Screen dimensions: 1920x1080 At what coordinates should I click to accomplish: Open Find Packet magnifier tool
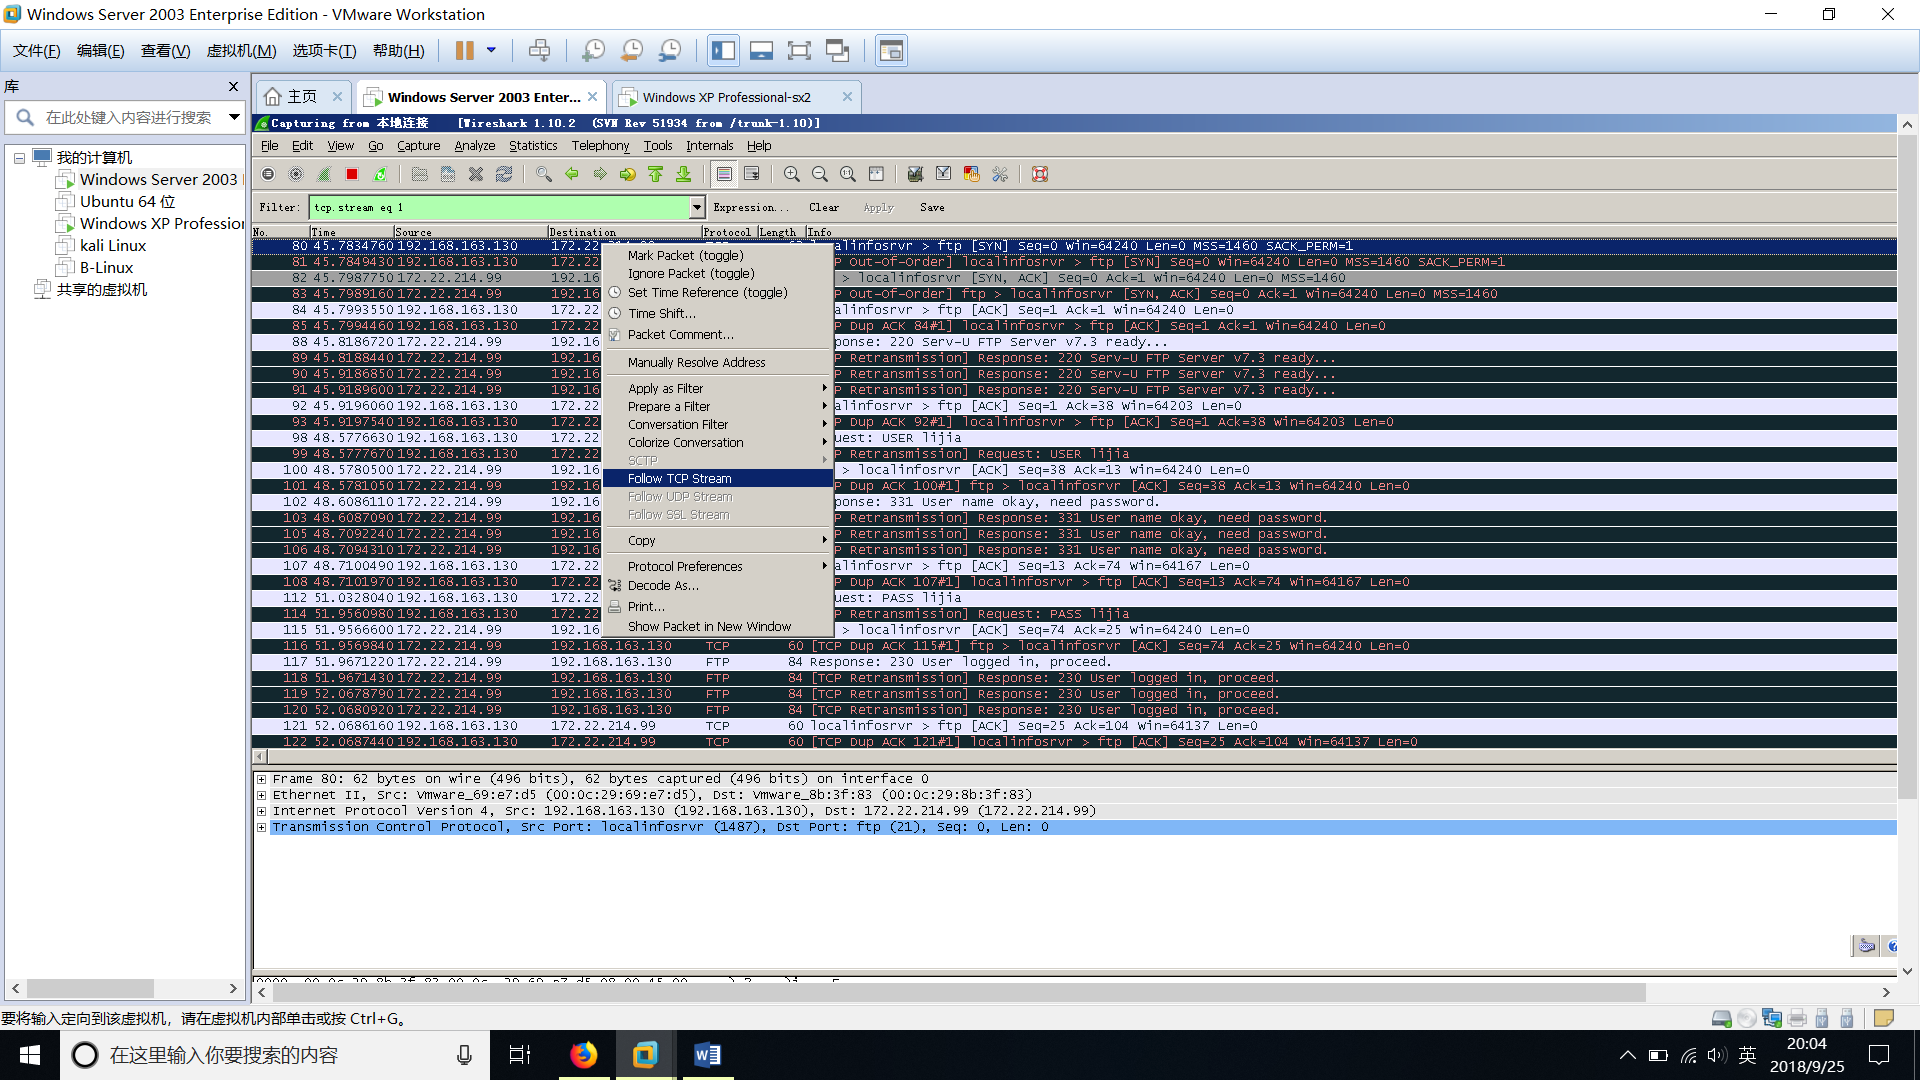[543, 174]
